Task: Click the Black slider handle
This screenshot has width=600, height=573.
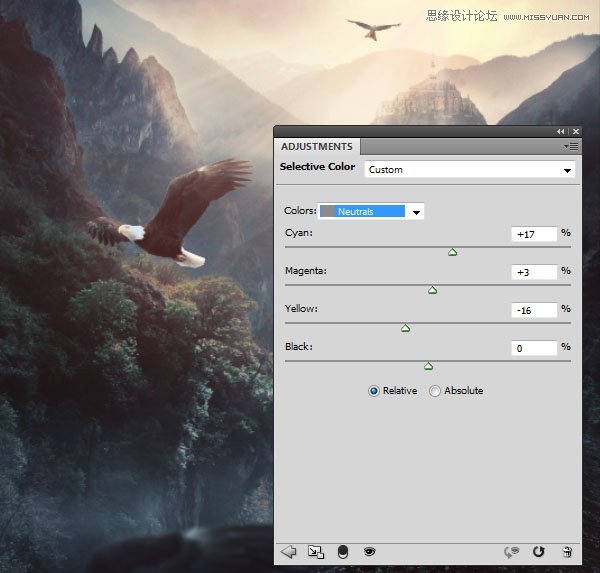Action: [x=429, y=366]
